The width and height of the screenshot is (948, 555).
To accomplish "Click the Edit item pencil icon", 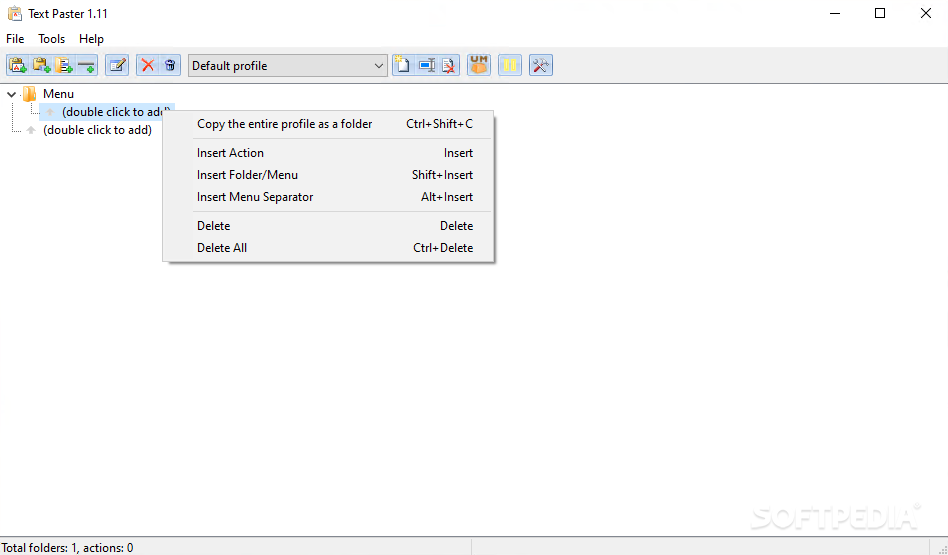I will click(x=117, y=65).
